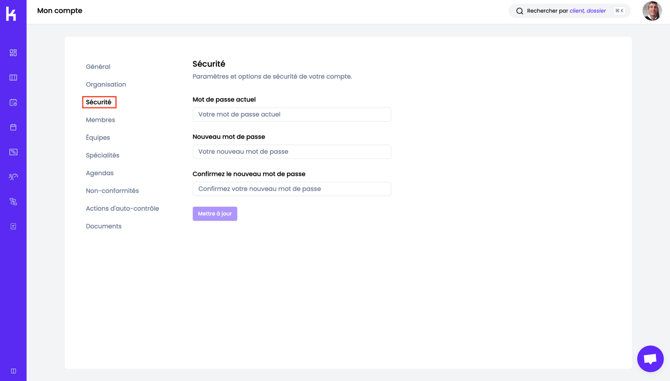This screenshot has width=670, height=381.
Task: Open the calendar icon in sidebar
Action: (13, 127)
